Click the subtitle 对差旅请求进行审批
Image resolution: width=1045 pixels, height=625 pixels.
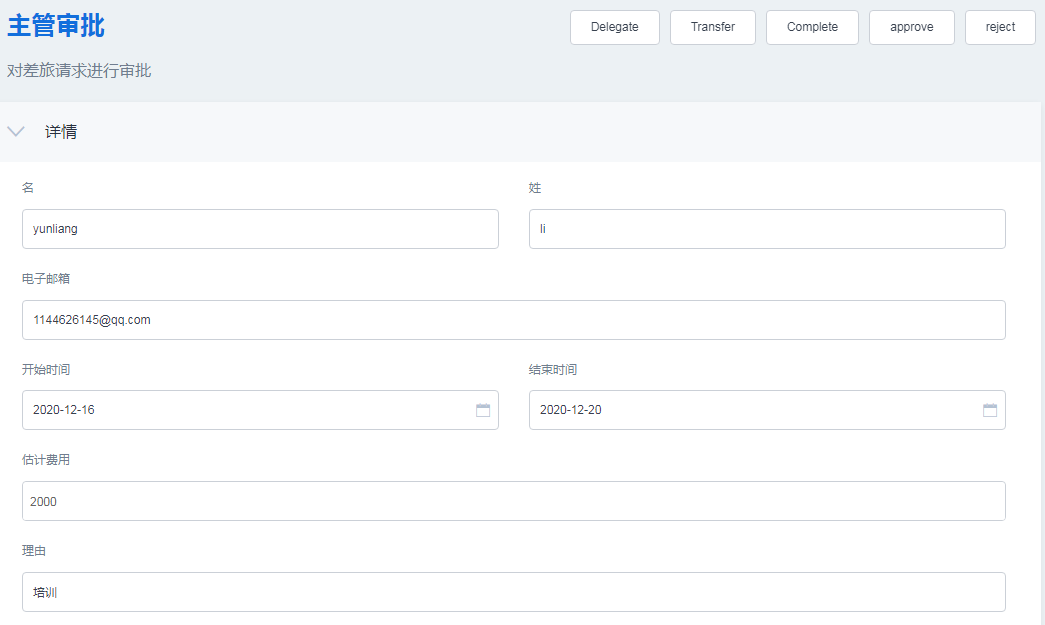pyautogui.click(x=79, y=71)
